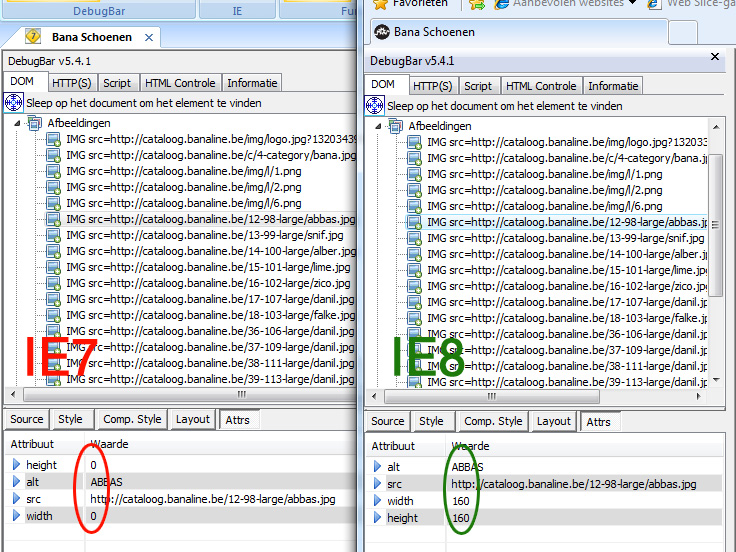
Task: Click the horizontal scrollbar thumb in IE8 DOM tree
Action: point(491,397)
